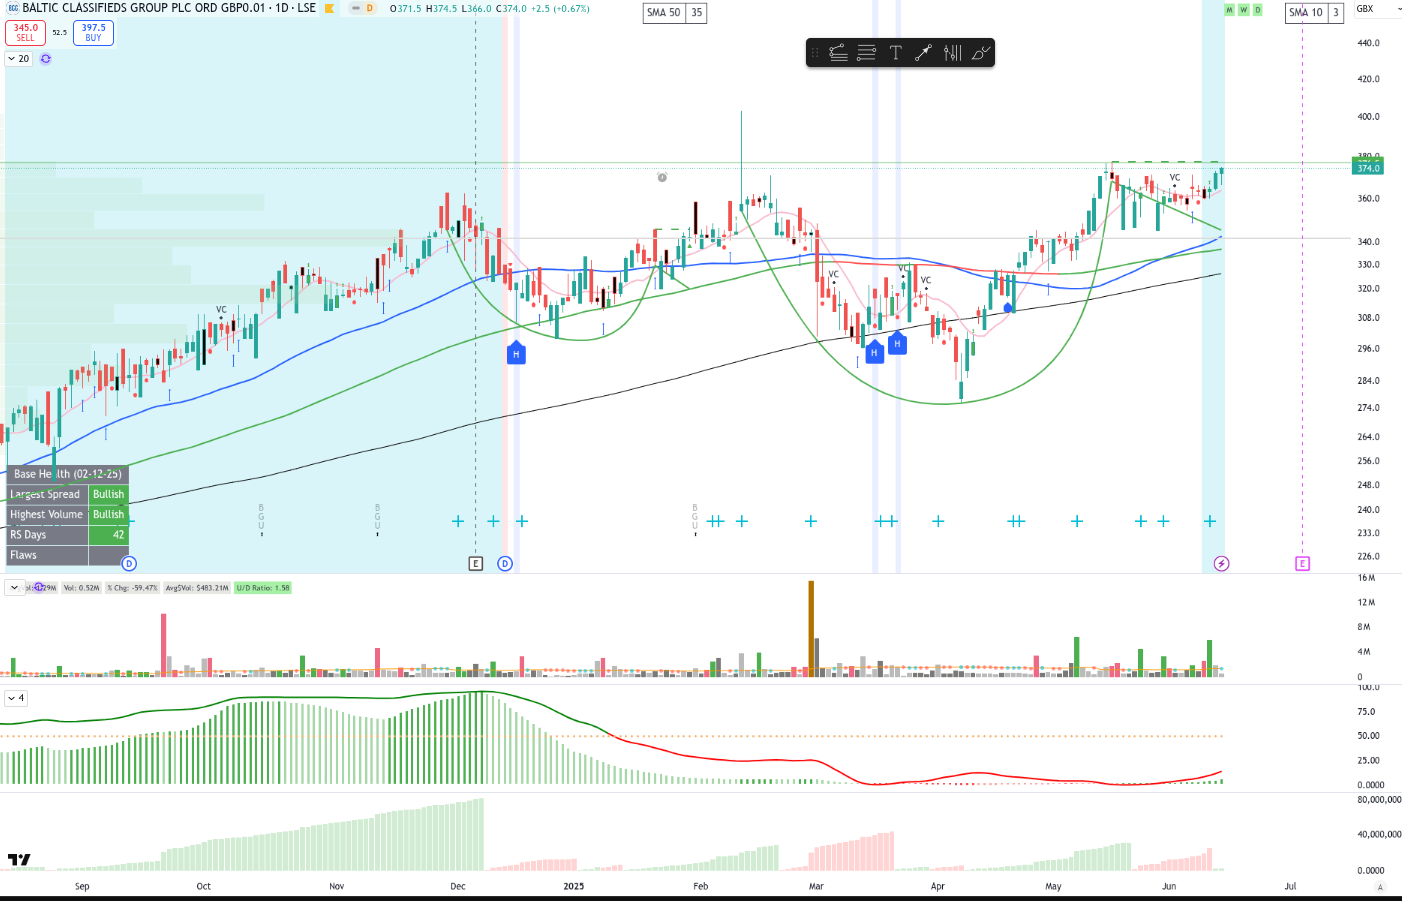Click the 3 value next to SMA 10
The height and width of the screenshot is (901, 1402).
[x=1335, y=13]
